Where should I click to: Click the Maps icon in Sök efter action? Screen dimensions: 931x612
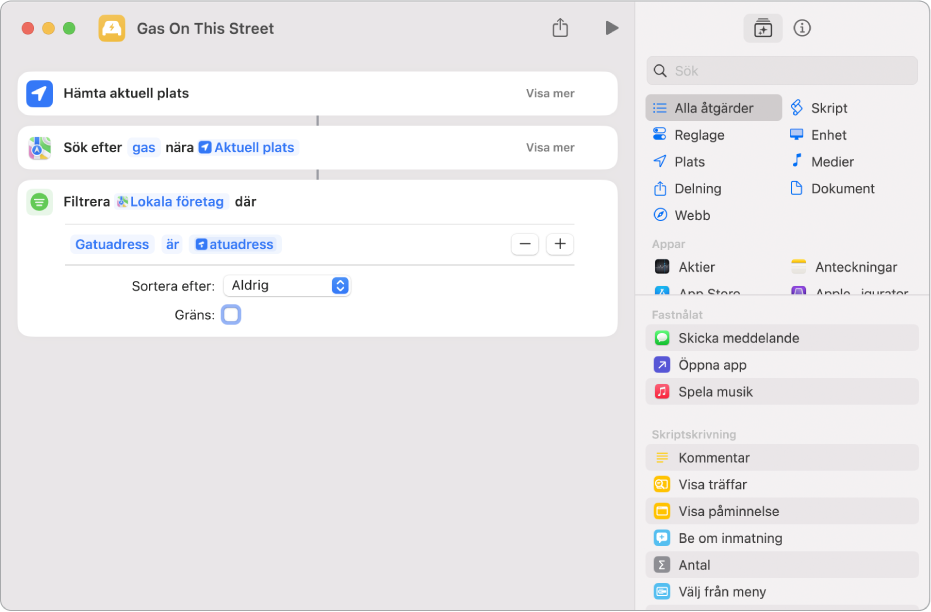[x=40, y=147]
